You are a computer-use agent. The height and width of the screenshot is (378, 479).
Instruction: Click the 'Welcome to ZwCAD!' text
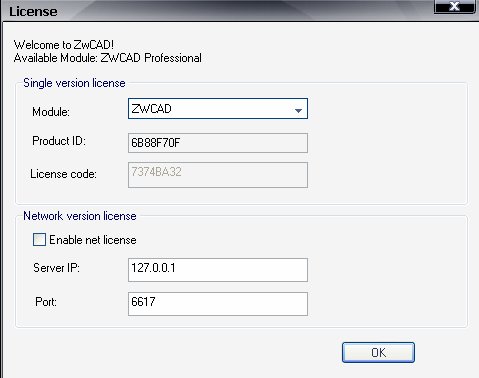pos(64,45)
